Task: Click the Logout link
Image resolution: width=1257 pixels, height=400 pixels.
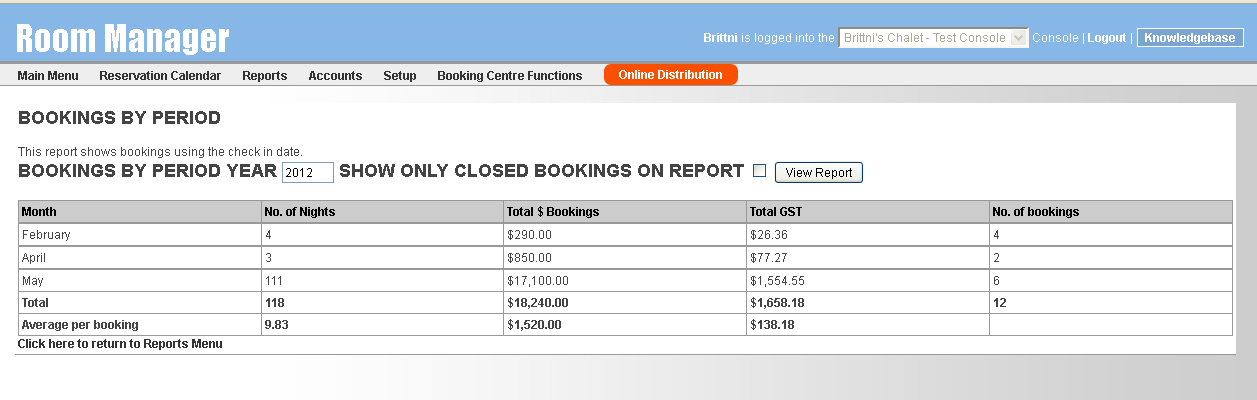Action: [x=1106, y=38]
